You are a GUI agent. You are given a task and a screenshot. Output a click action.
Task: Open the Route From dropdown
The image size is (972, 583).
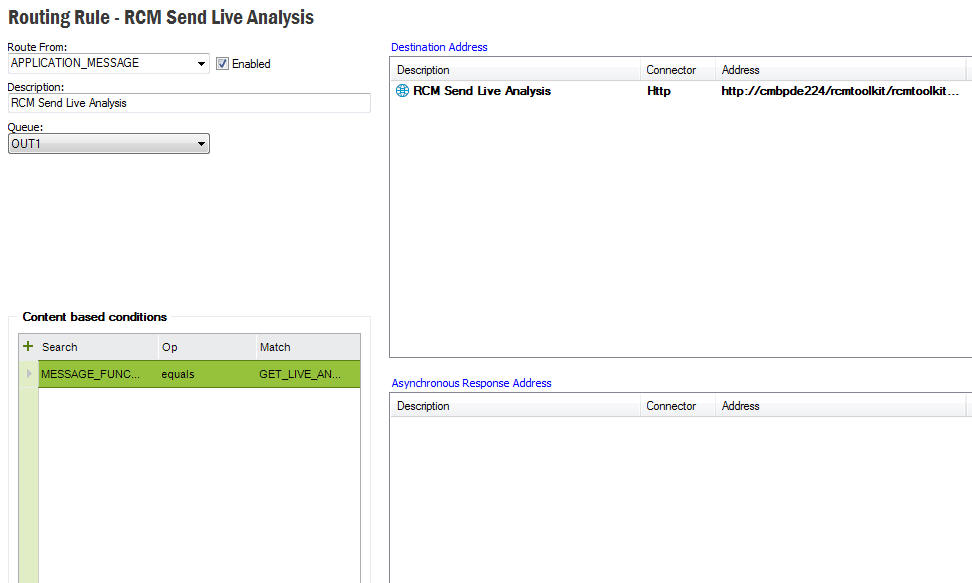point(202,63)
